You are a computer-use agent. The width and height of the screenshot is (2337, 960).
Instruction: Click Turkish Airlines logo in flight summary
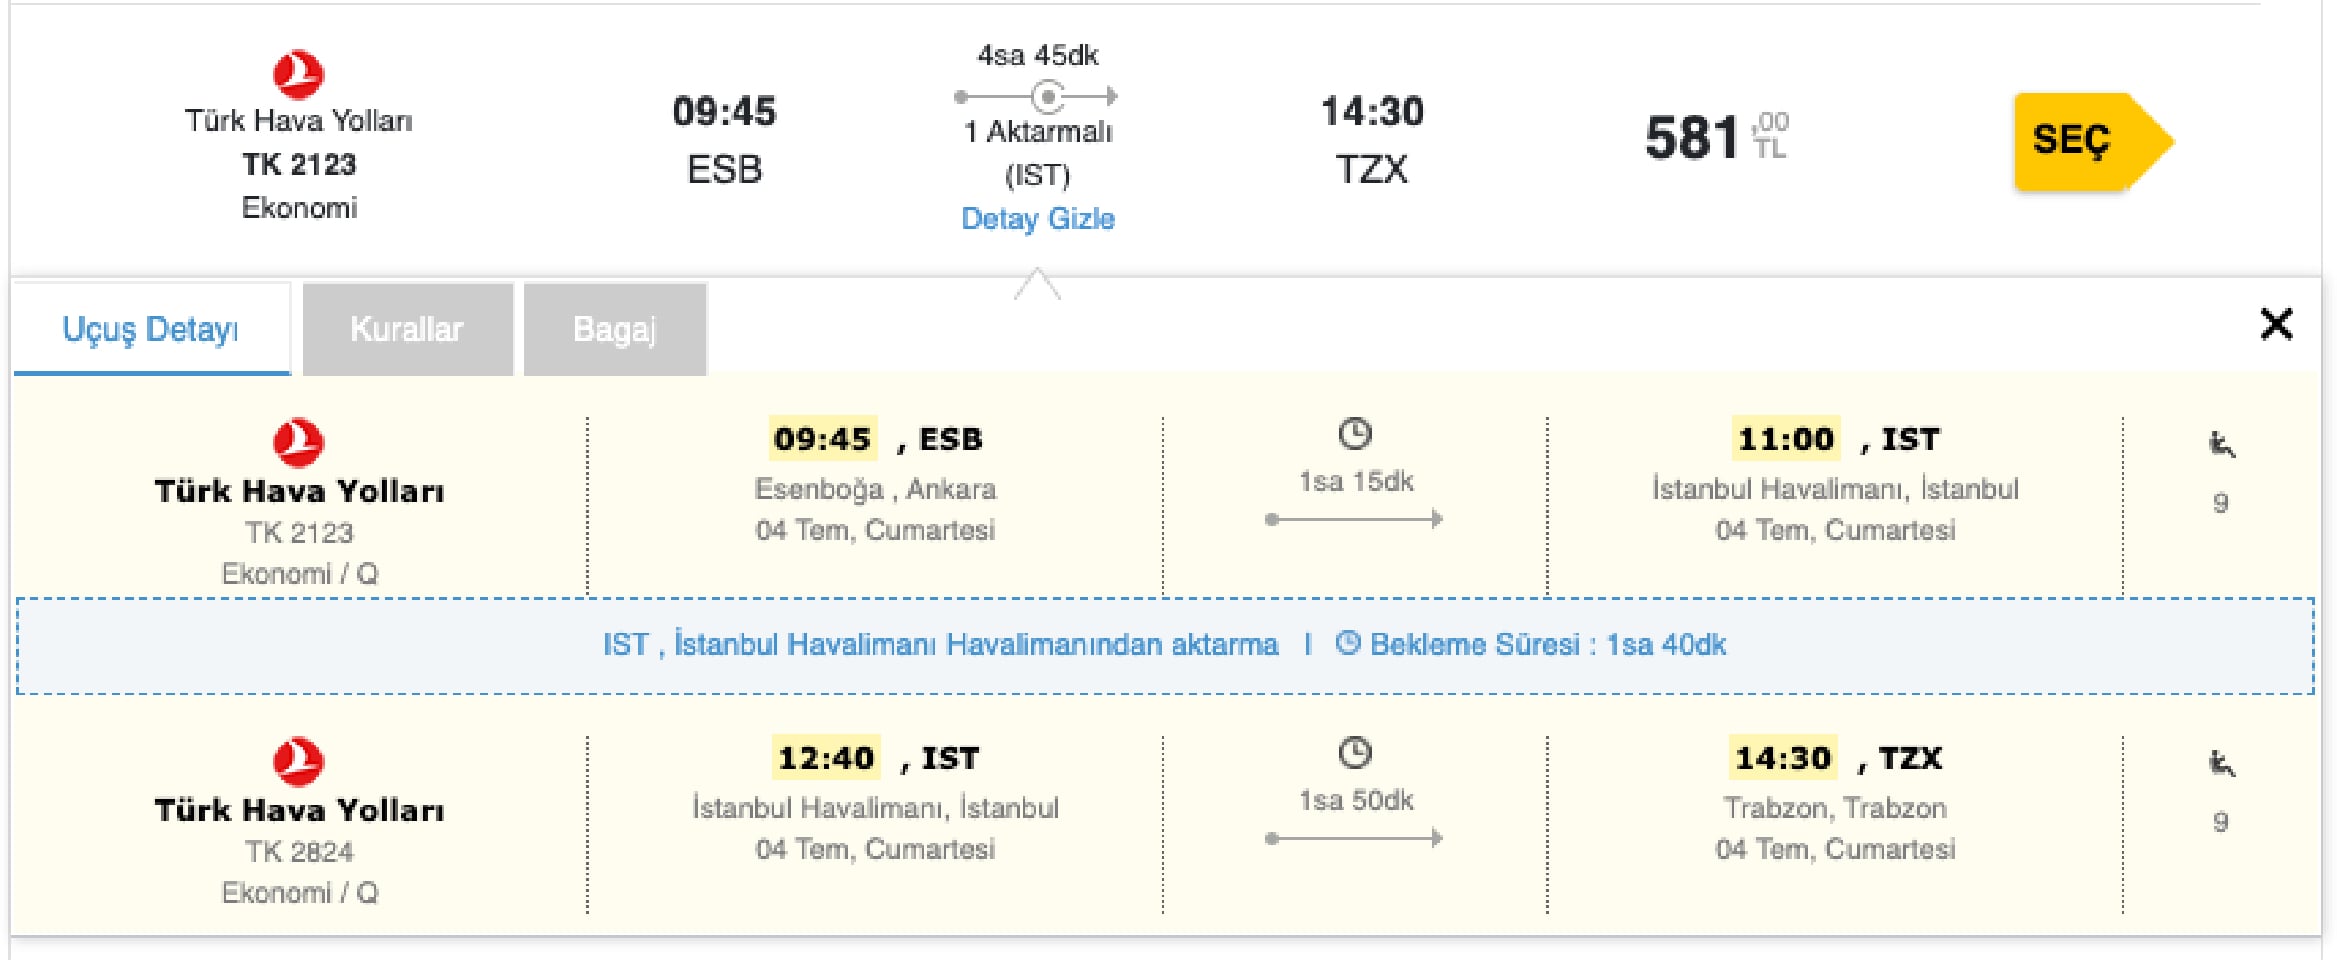pos(298,74)
